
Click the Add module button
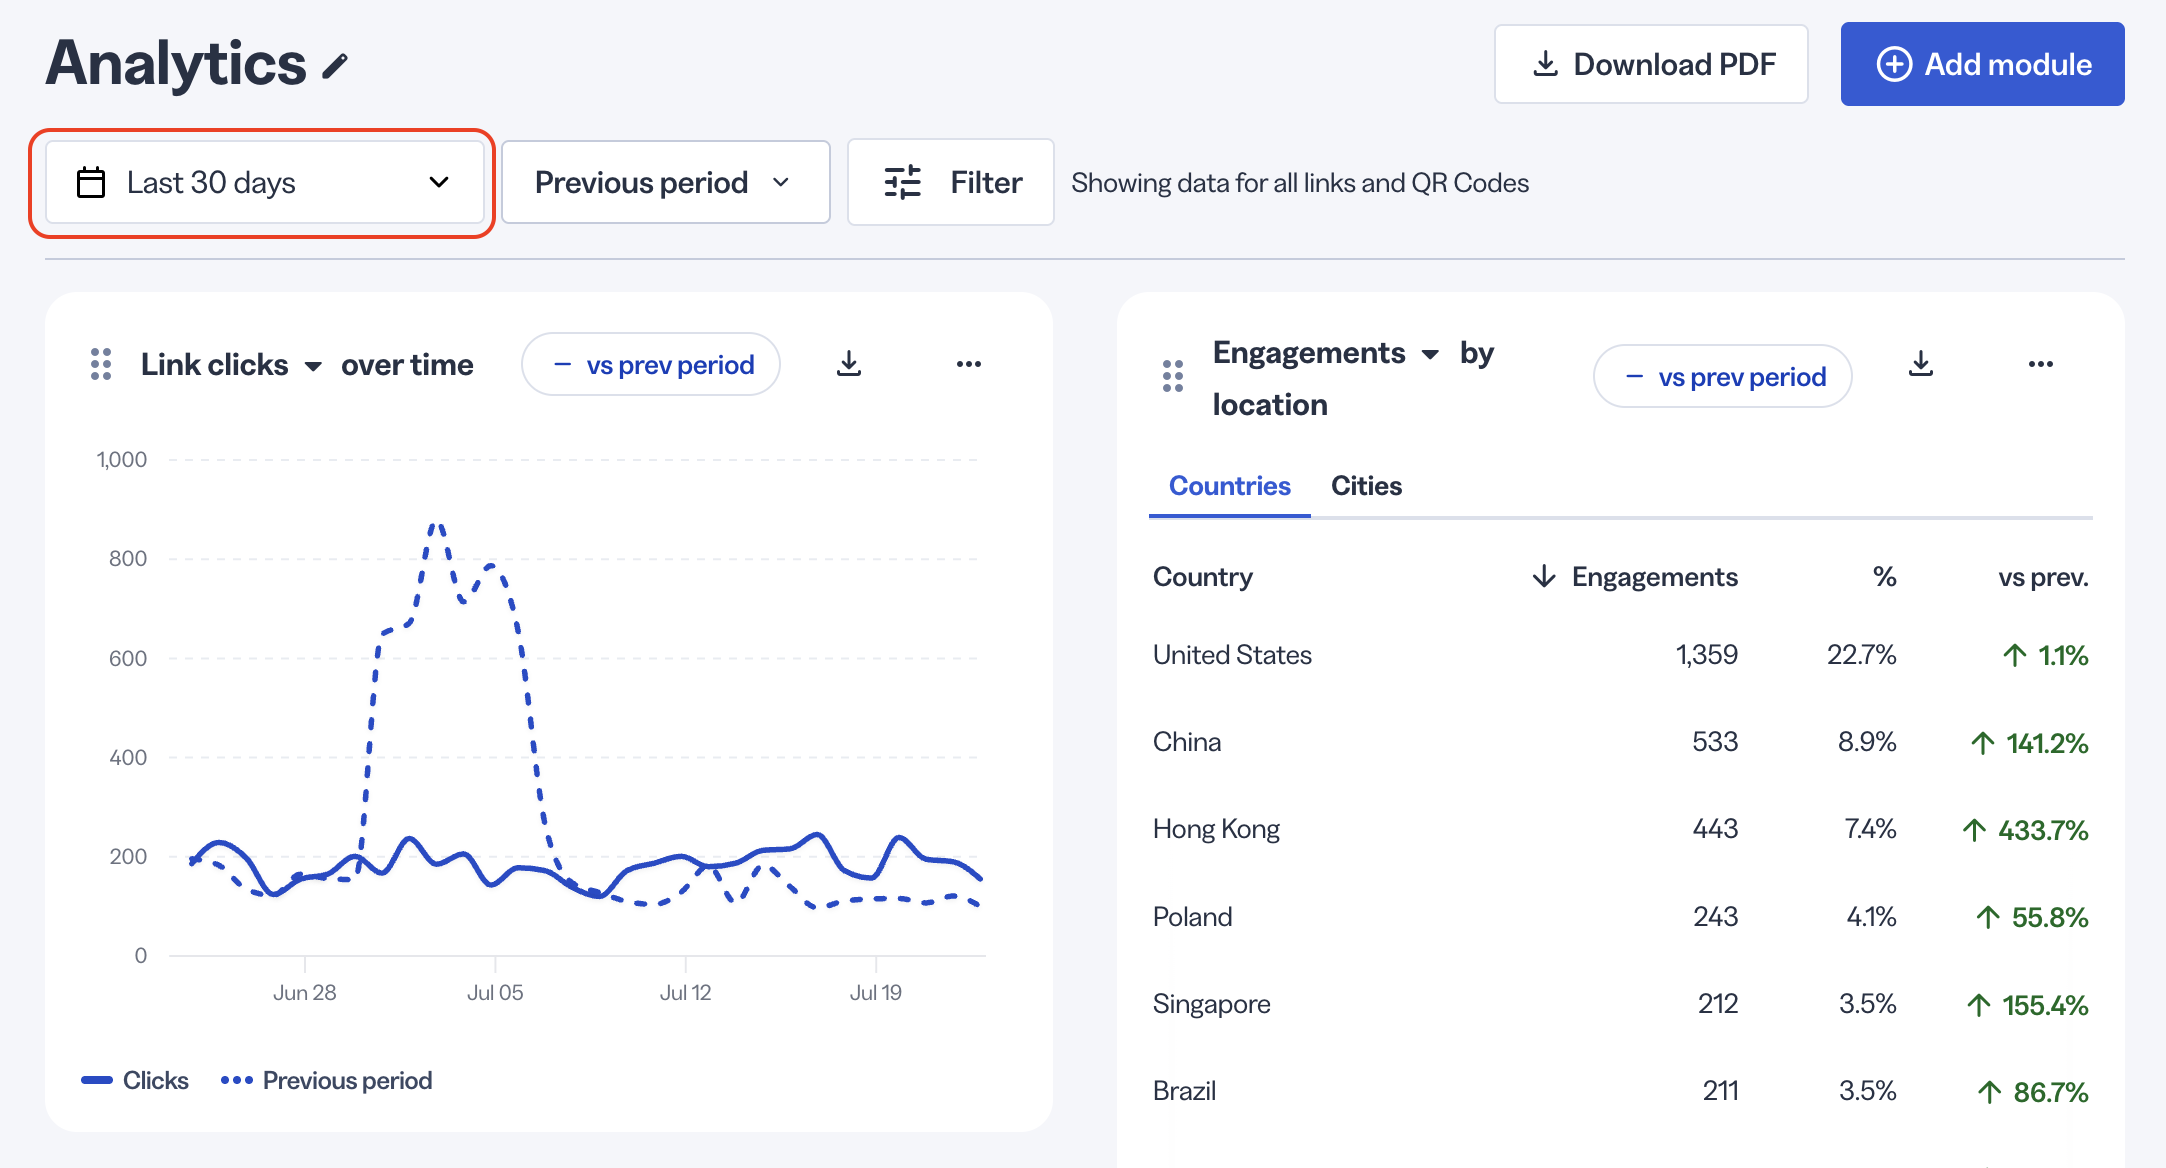click(1983, 64)
